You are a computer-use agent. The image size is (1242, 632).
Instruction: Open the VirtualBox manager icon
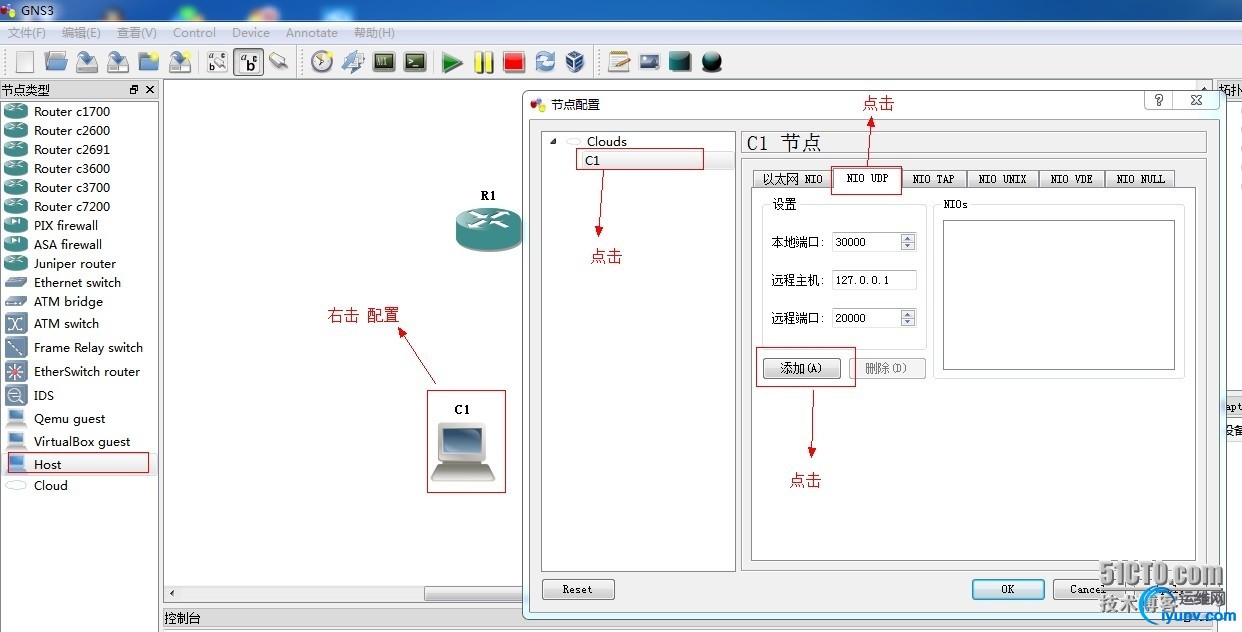point(576,61)
